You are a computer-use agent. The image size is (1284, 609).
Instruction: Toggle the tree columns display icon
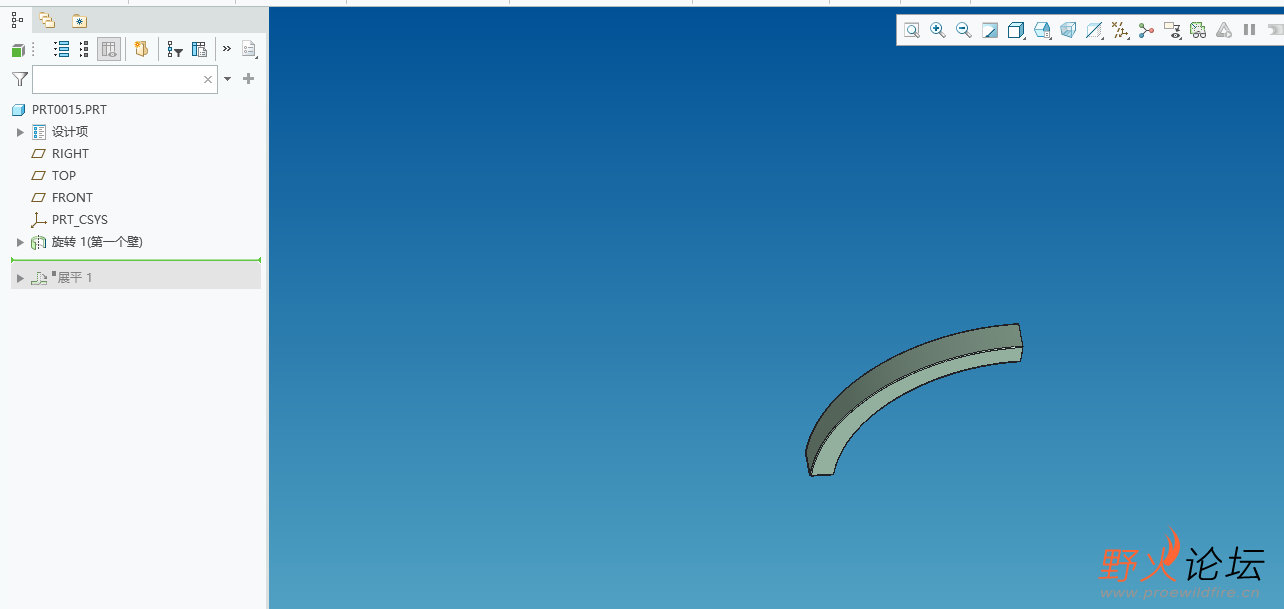point(109,49)
